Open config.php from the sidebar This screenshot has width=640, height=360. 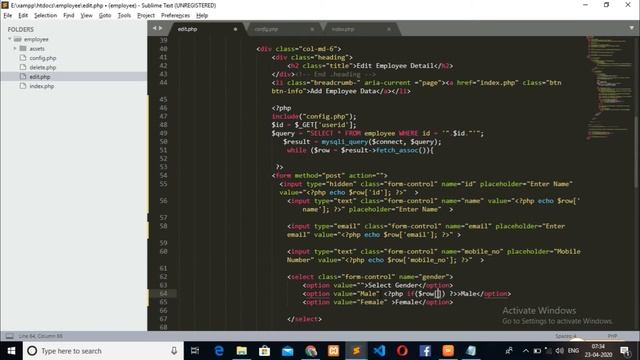pyautogui.click(x=42, y=58)
